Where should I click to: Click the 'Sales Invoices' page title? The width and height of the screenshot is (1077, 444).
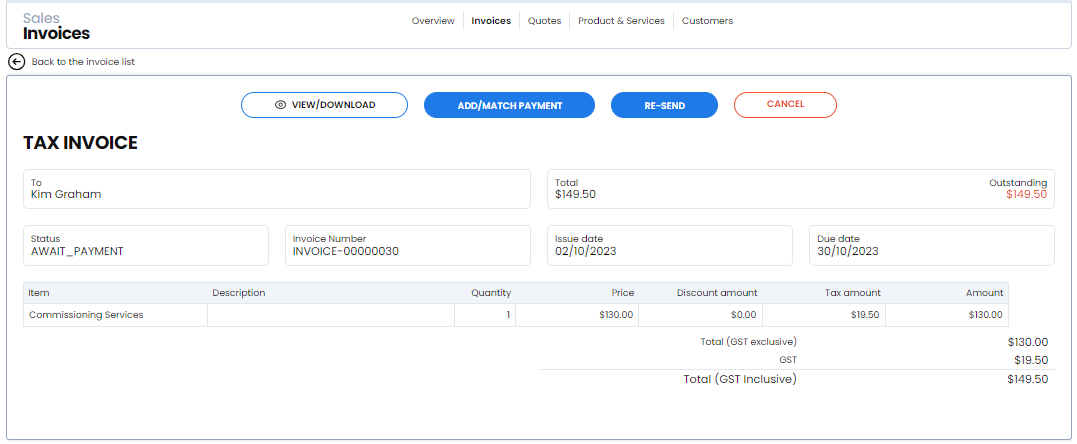click(56, 26)
